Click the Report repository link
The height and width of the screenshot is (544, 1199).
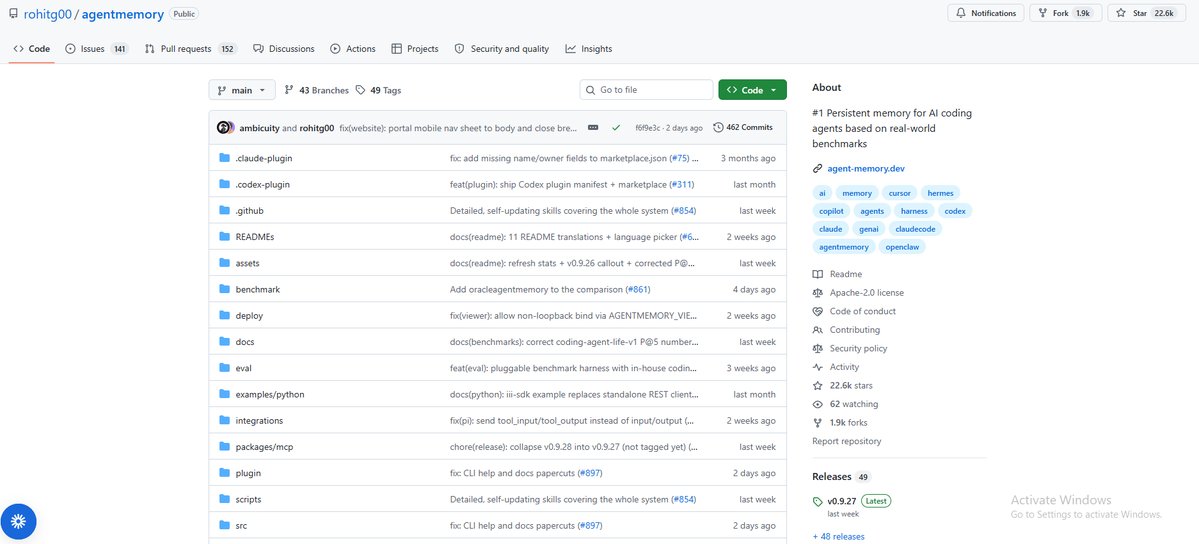(x=846, y=441)
